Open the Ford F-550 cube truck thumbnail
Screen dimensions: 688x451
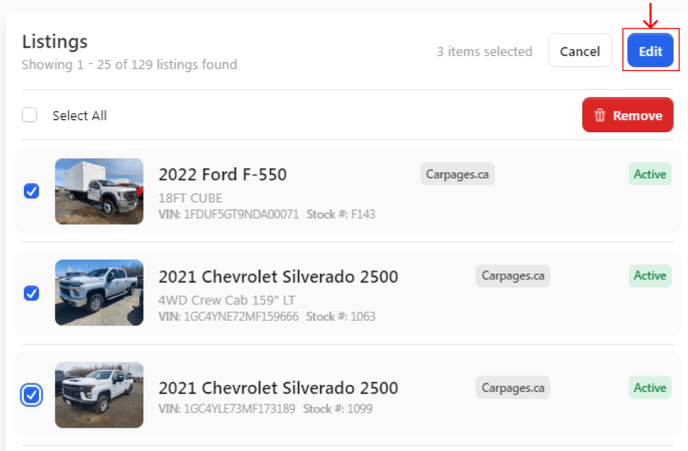[99, 190]
